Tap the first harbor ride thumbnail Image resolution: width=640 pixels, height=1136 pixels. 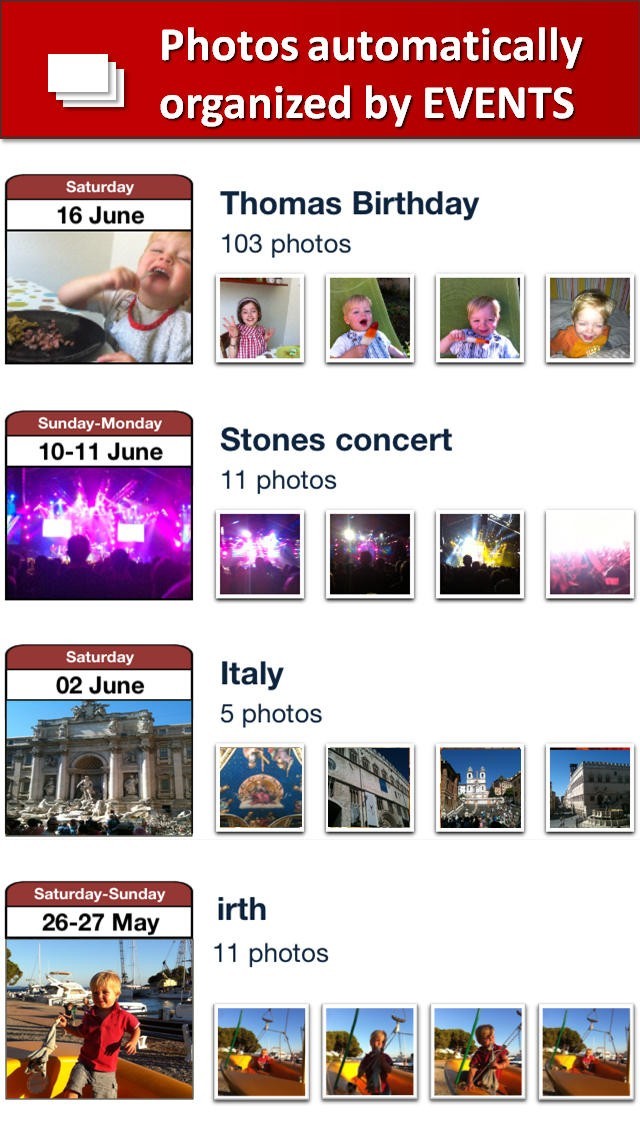click(261, 1052)
